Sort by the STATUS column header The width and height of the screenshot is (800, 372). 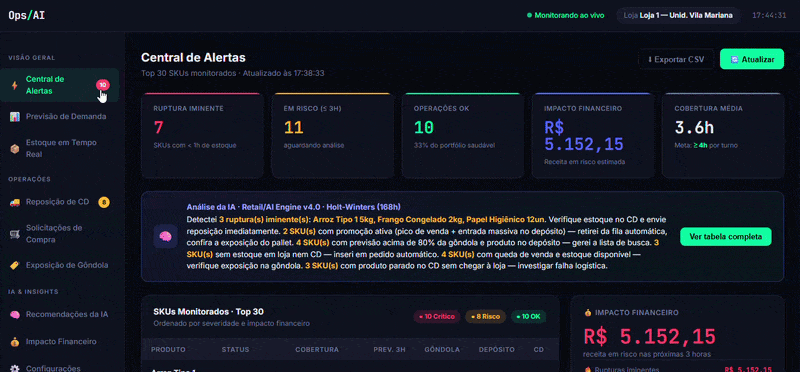[x=235, y=350]
